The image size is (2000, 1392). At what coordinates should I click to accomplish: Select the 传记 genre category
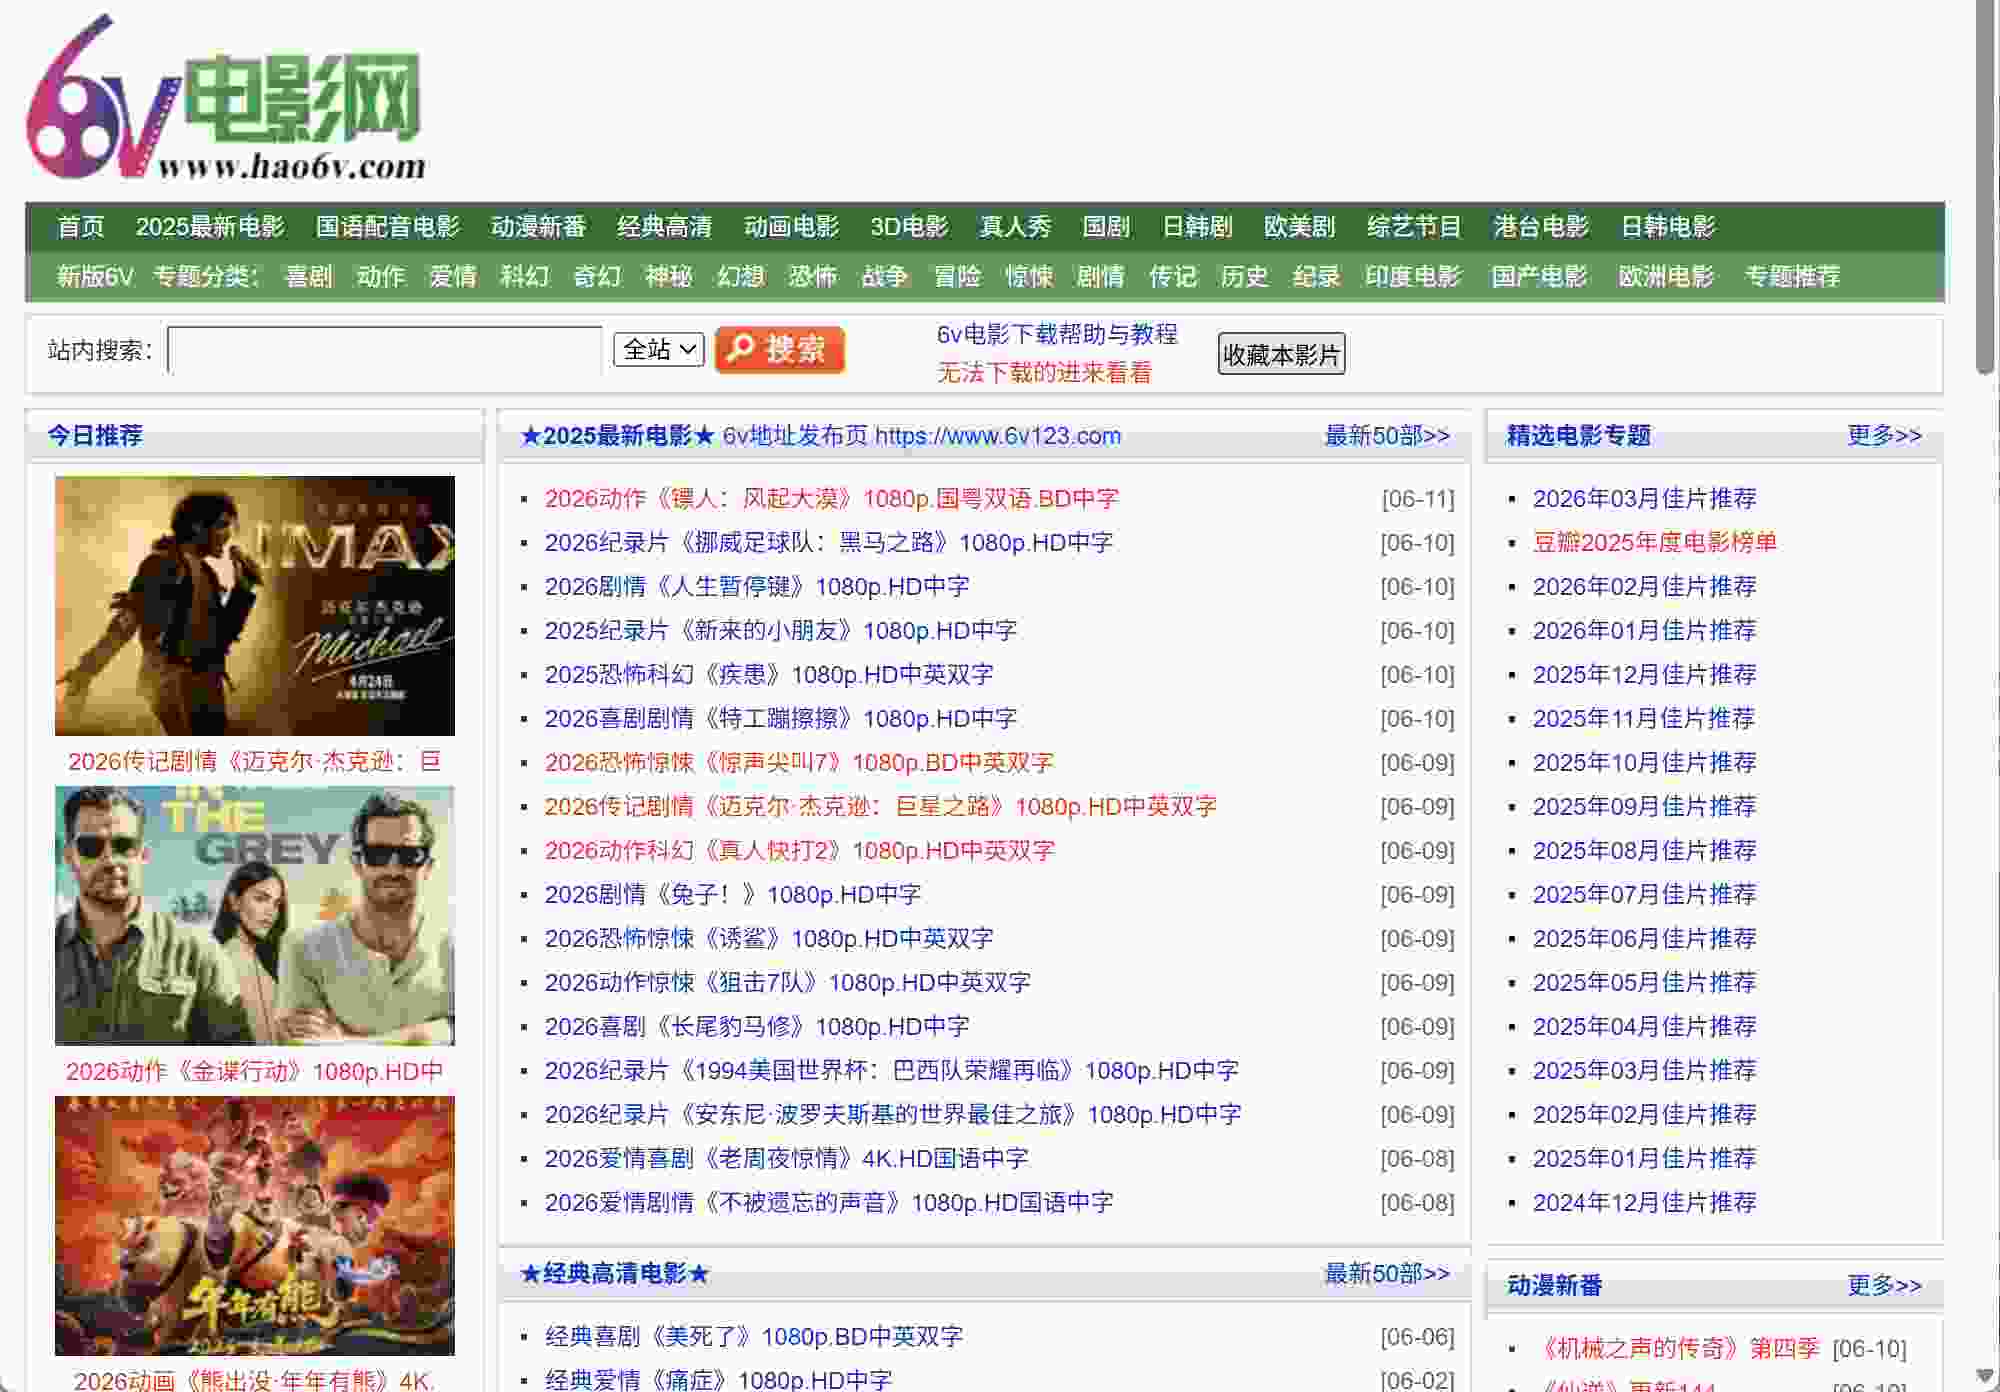(1173, 276)
